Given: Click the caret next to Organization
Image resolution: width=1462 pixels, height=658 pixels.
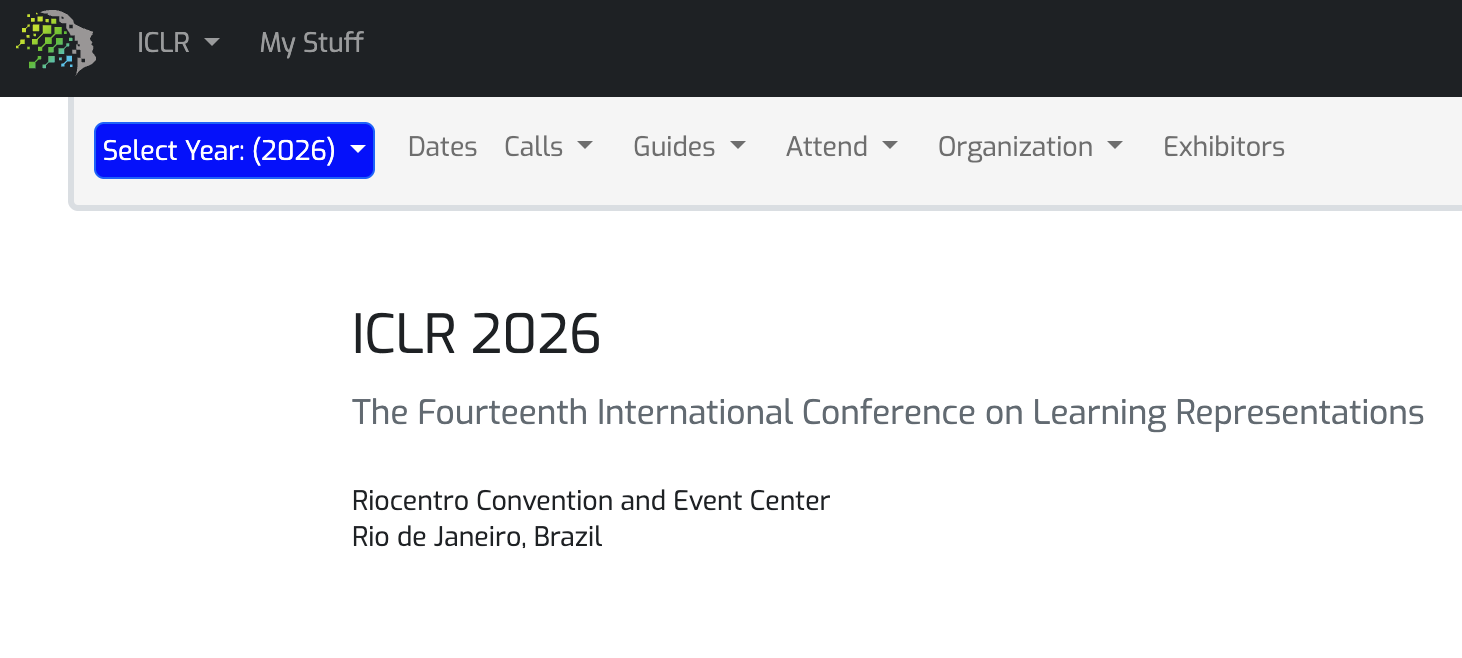Looking at the screenshot, I should pyautogui.click(x=1116, y=147).
